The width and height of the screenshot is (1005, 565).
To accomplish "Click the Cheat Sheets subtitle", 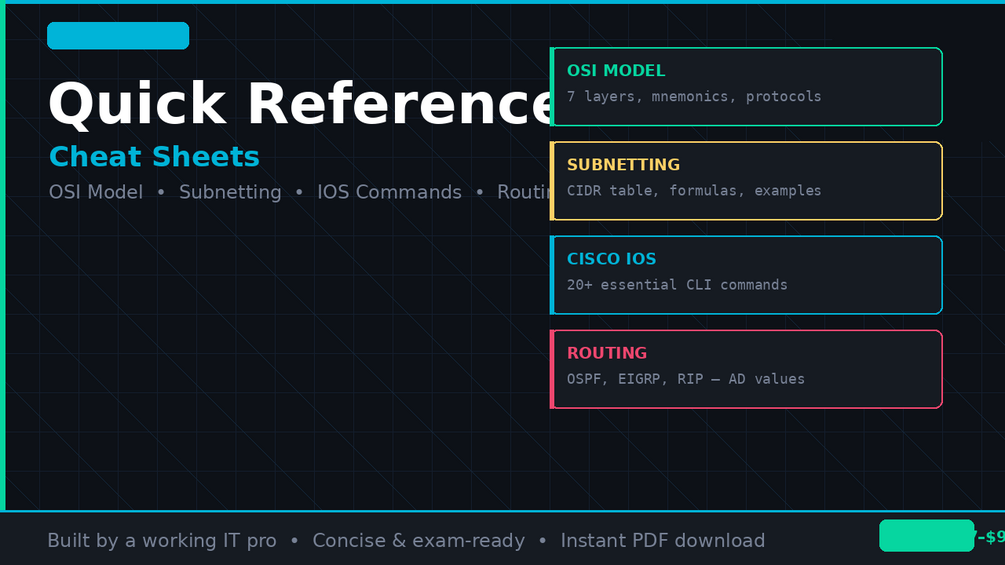I will pyautogui.click(x=154, y=157).
